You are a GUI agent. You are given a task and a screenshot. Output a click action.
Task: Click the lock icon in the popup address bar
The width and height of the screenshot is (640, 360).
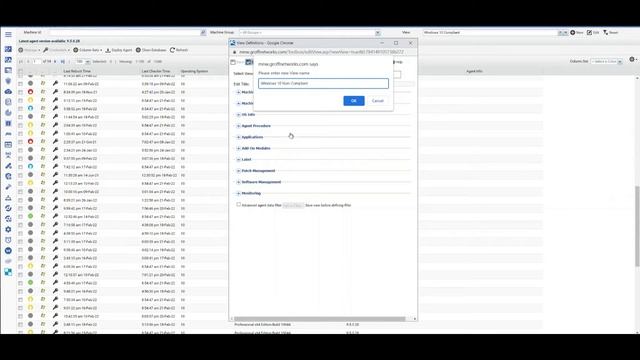coord(234,52)
